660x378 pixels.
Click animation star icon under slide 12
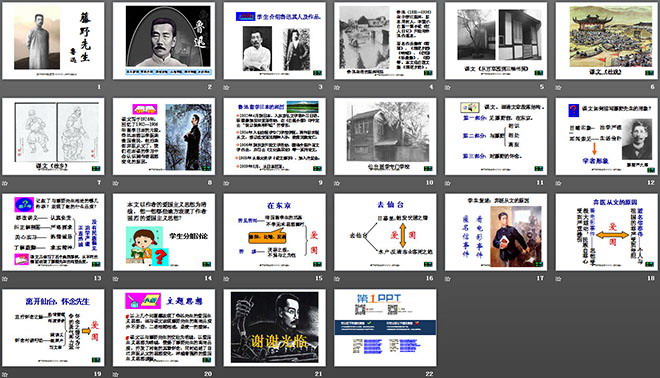click(x=559, y=183)
